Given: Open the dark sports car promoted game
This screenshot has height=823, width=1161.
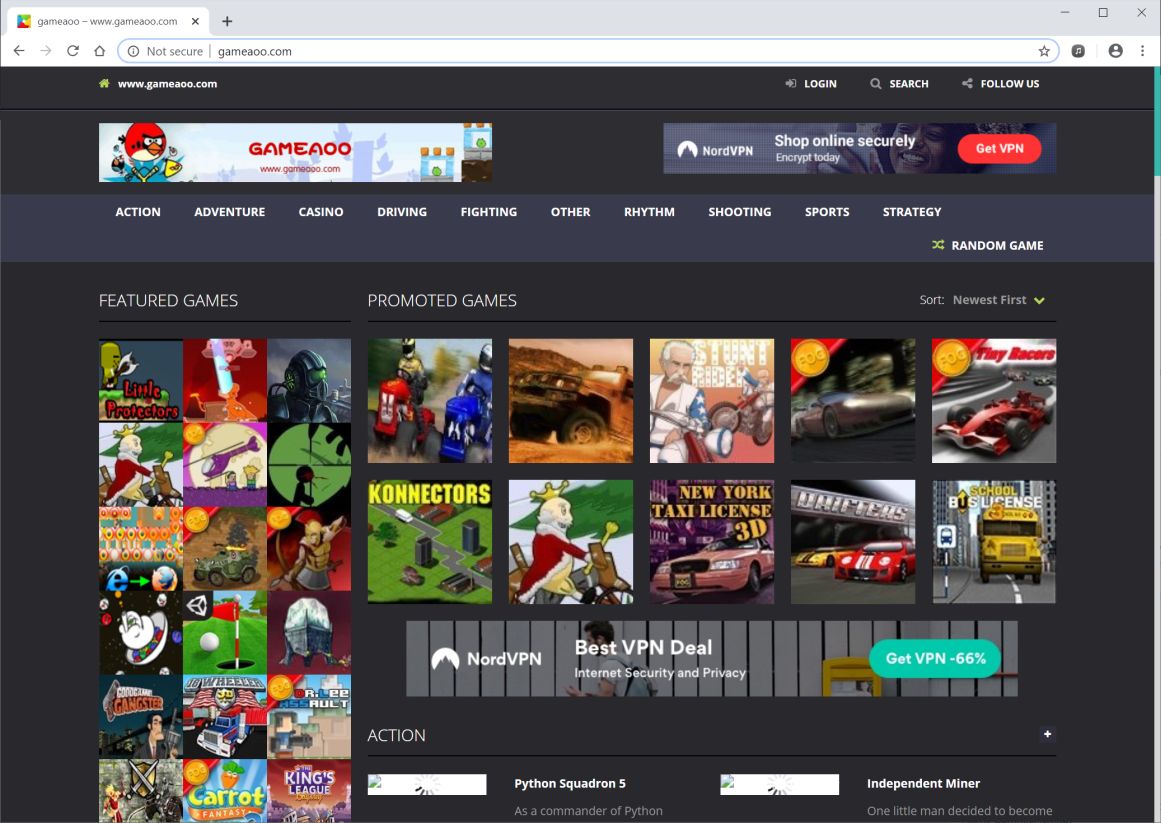Looking at the screenshot, I should tap(853, 400).
